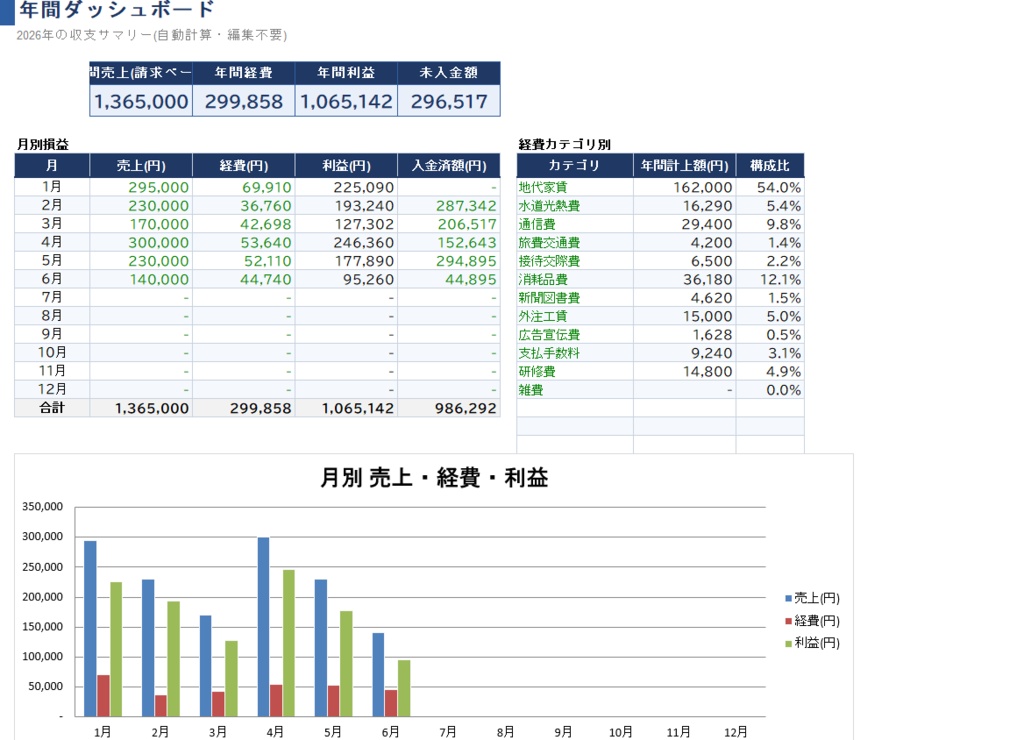Select the 研修費 category cell
This screenshot has width=1024, height=740.
click(x=575, y=371)
